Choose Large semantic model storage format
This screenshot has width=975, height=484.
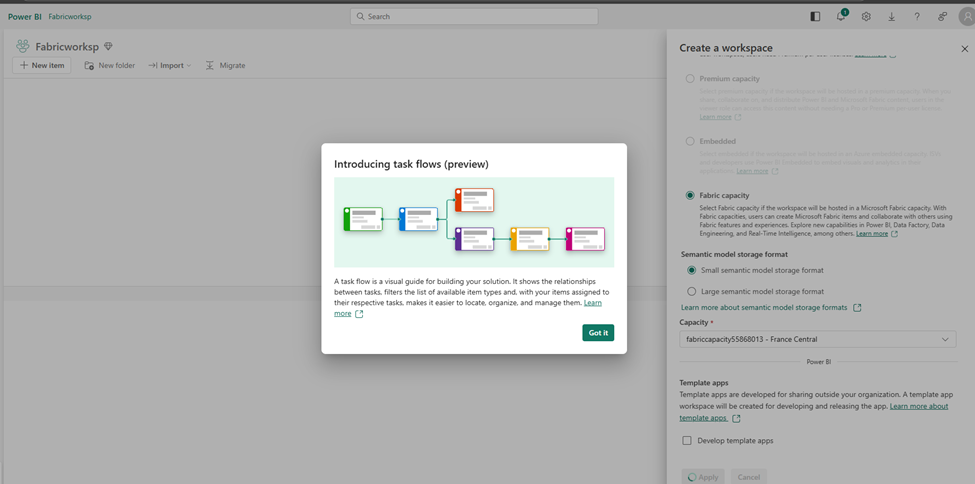[690, 291]
